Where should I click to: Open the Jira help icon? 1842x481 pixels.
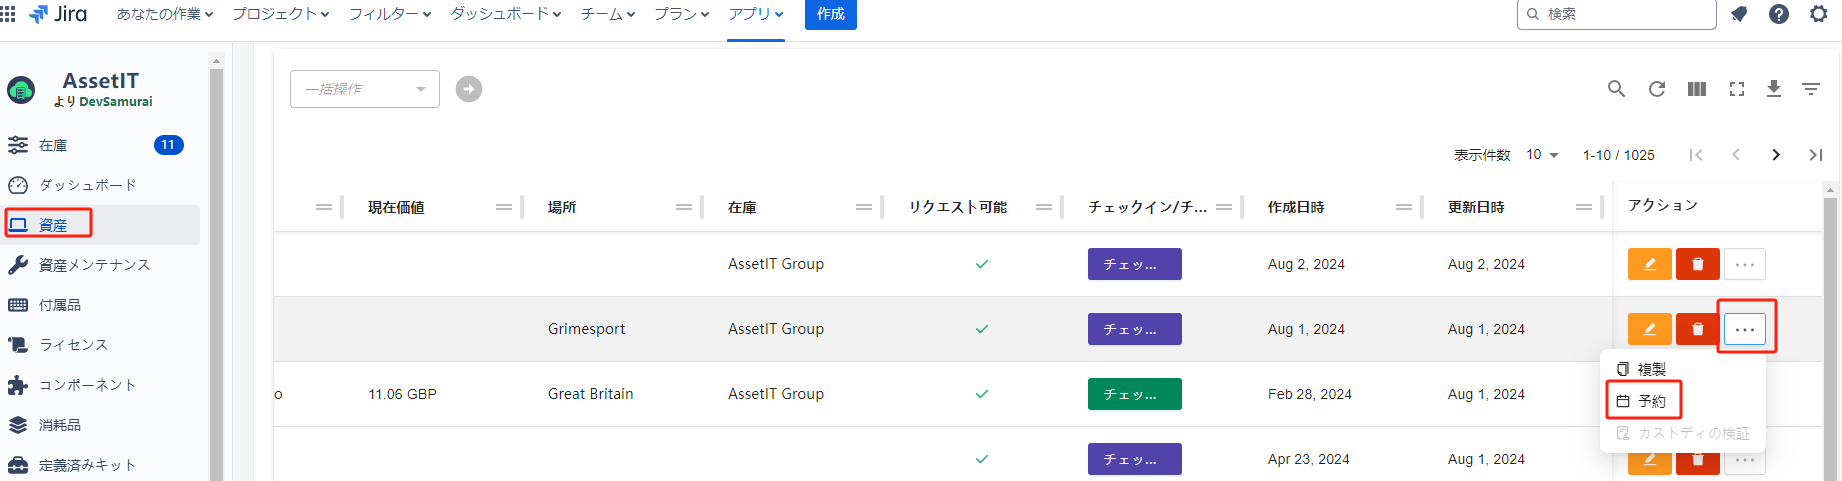(1779, 14)
